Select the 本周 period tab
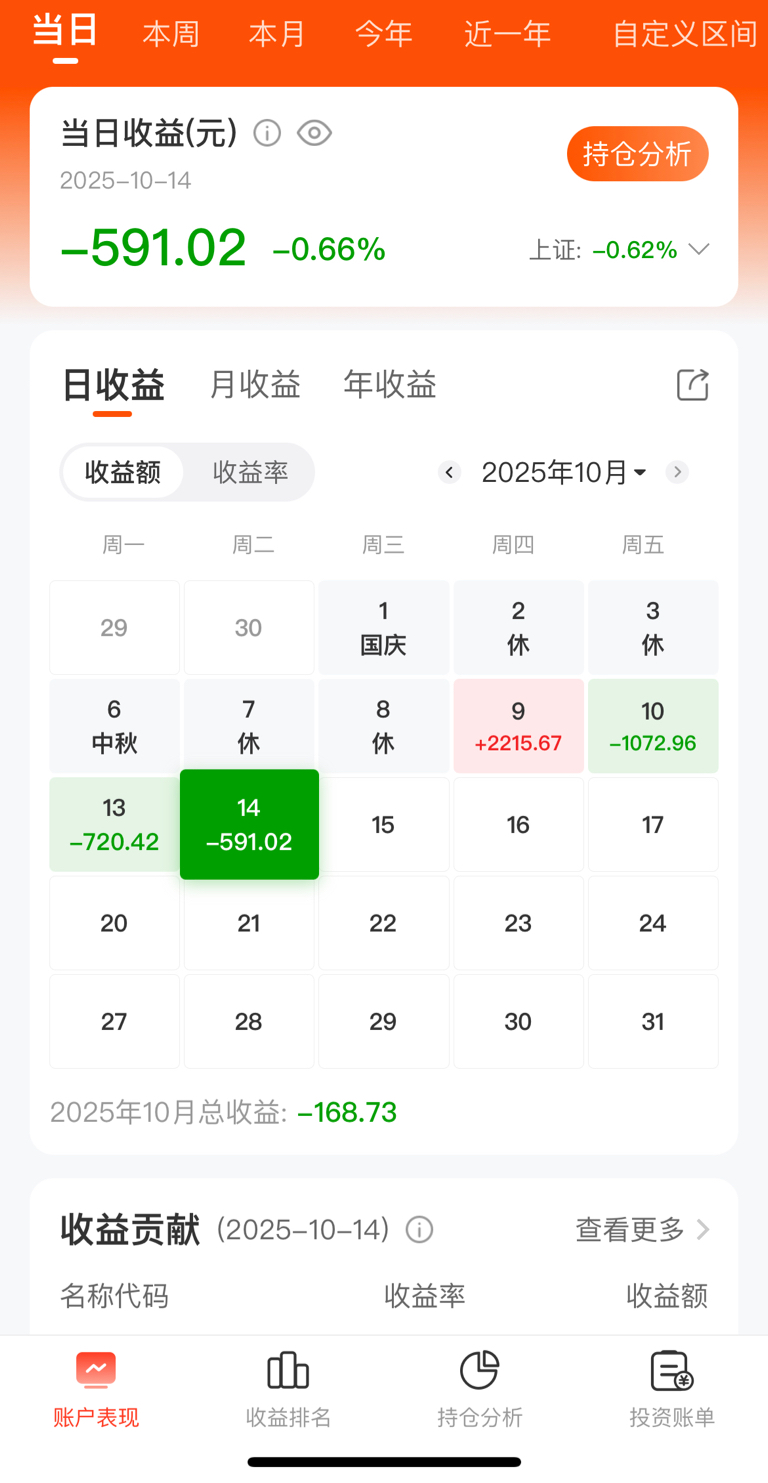The height and width of the screenshot is (1483, 768). 171,34
